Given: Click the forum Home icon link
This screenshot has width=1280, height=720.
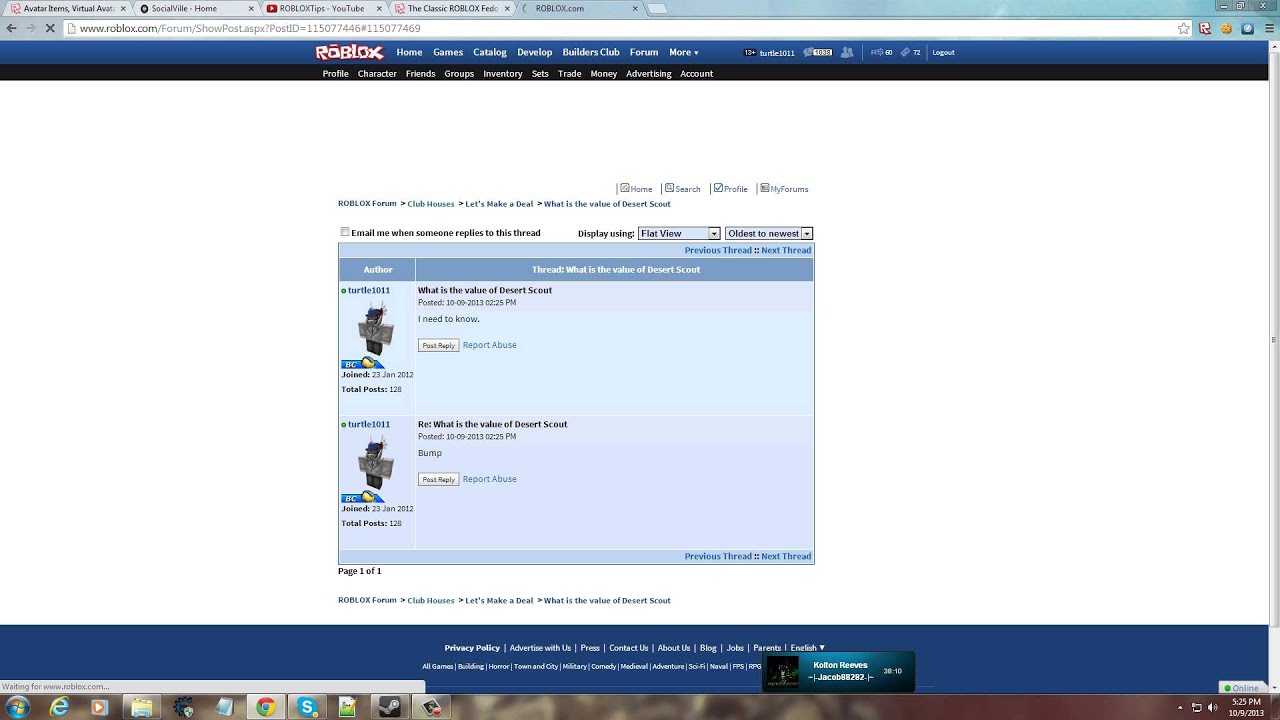Looking at the screenshot, I should (636, 188).
